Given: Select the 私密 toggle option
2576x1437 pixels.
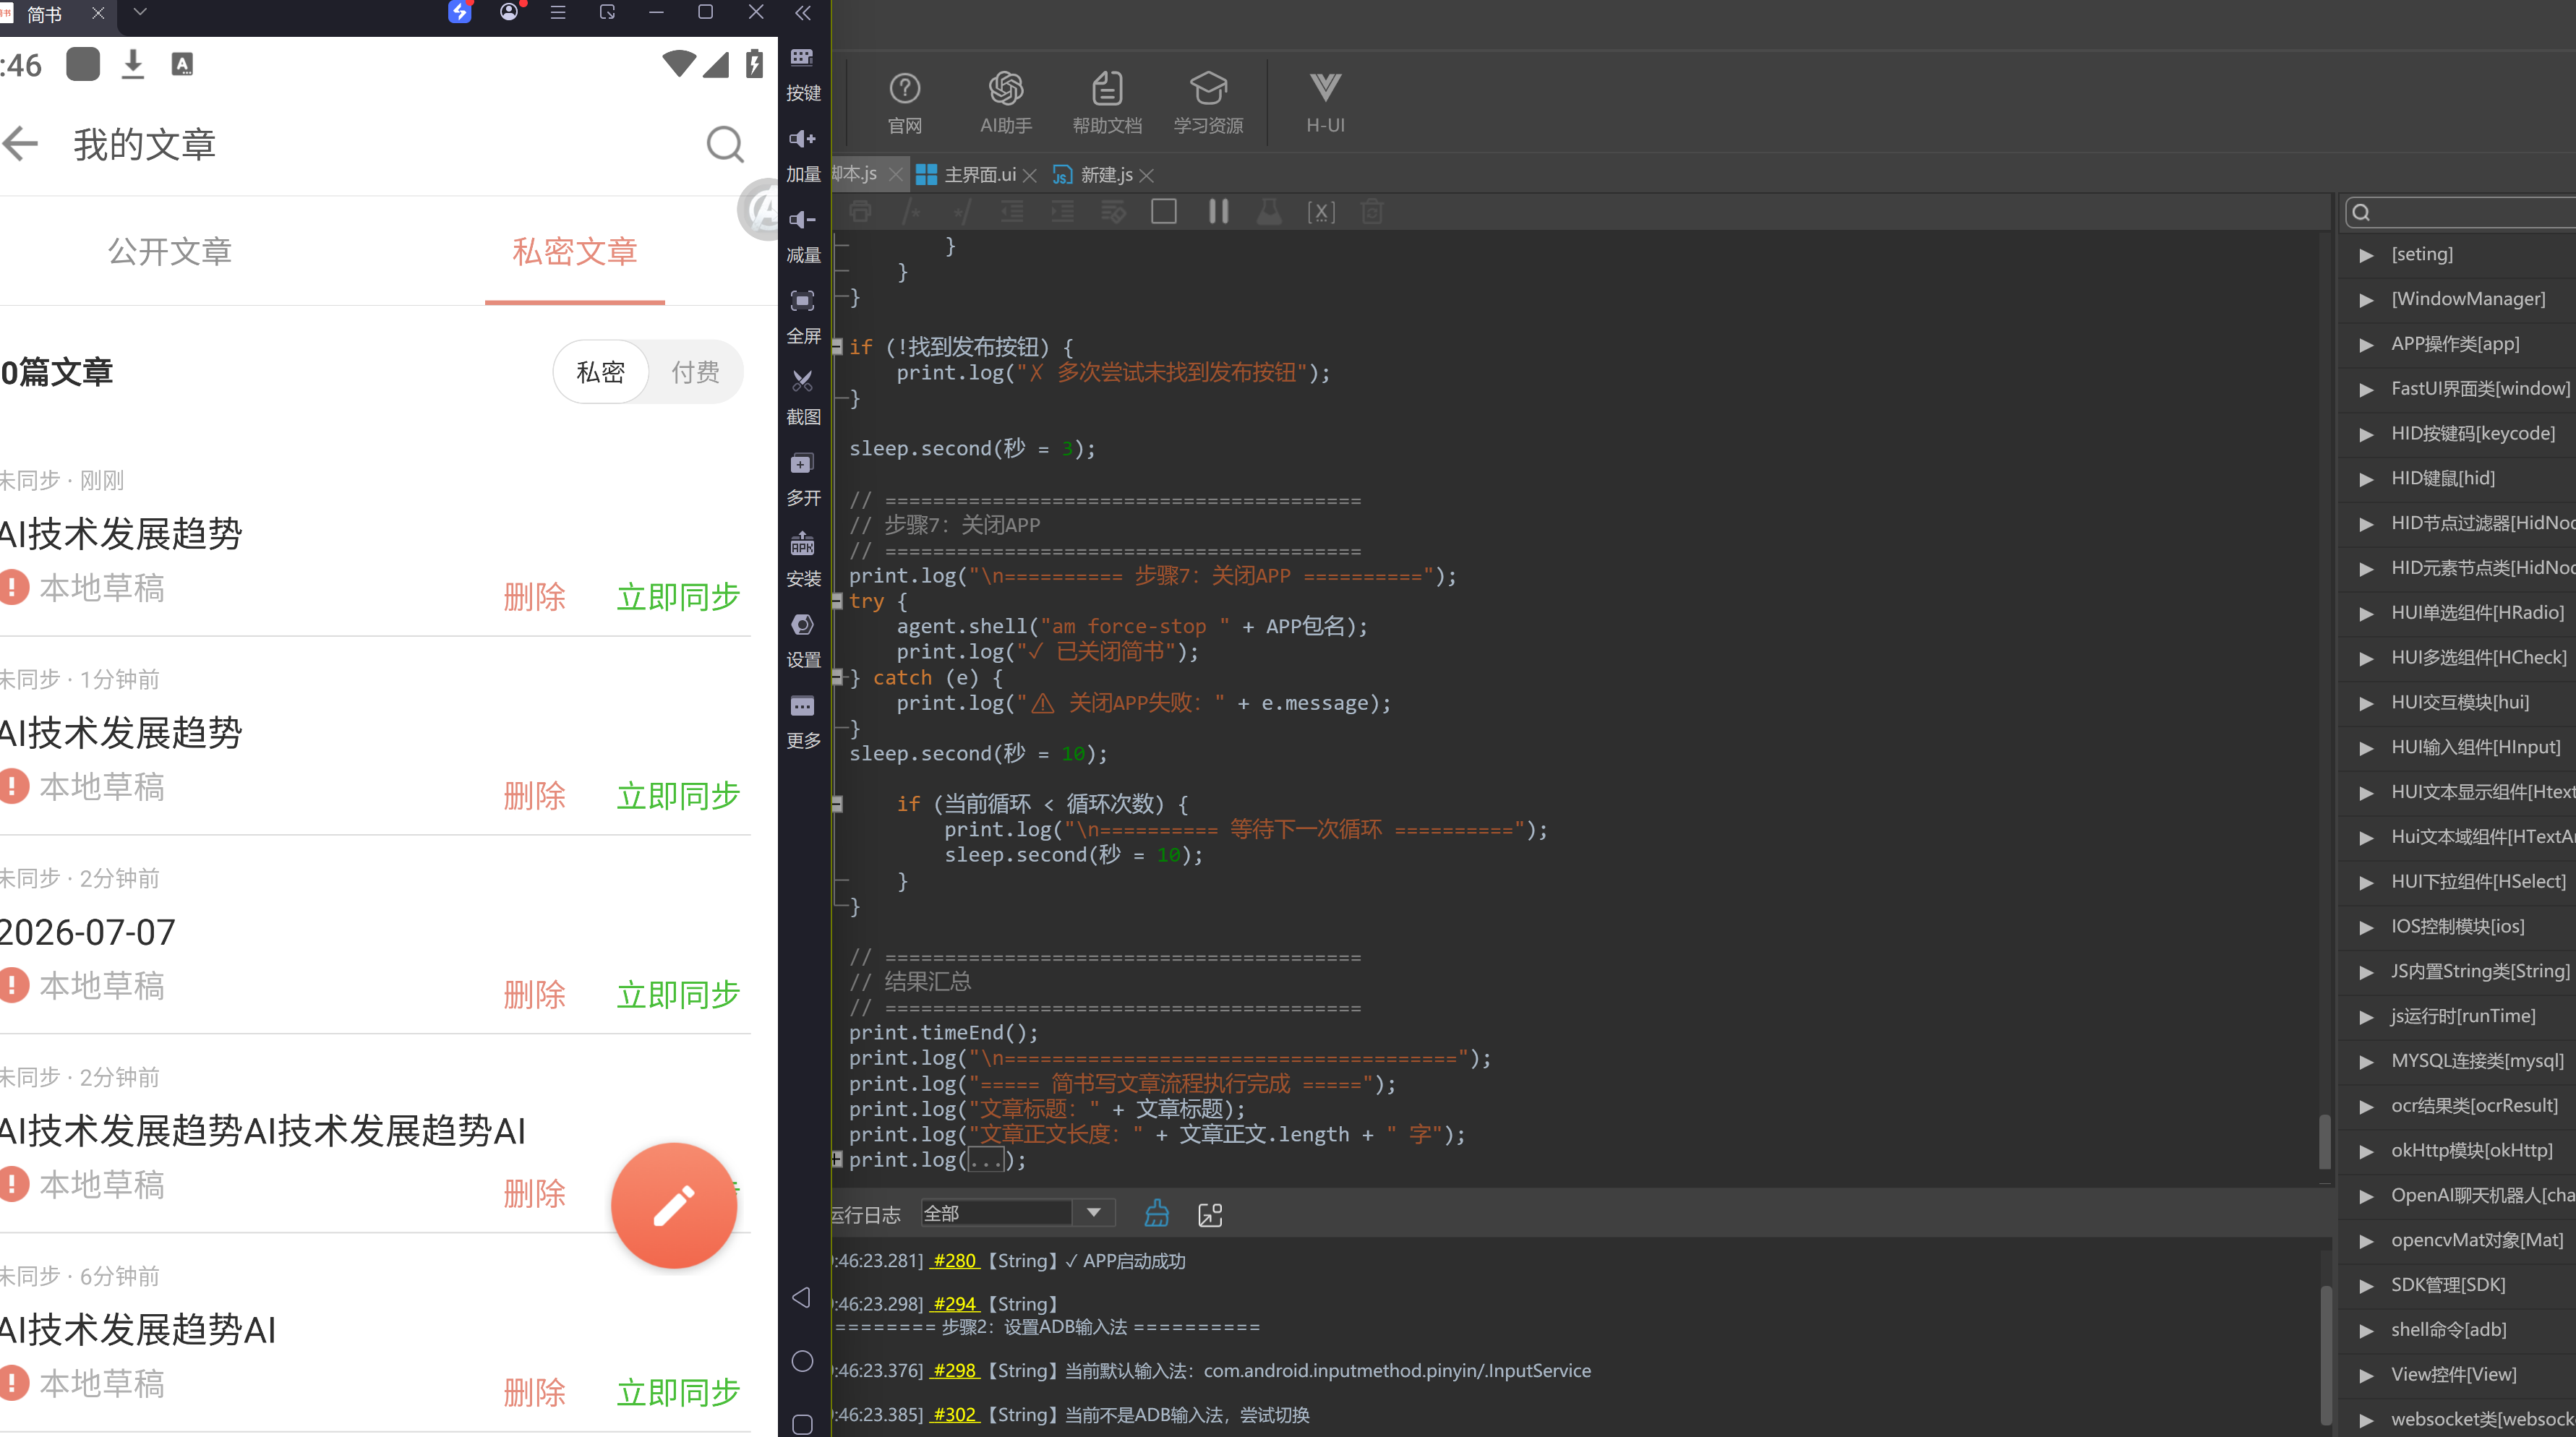Looking at the screenshot, I should (600, 372).
